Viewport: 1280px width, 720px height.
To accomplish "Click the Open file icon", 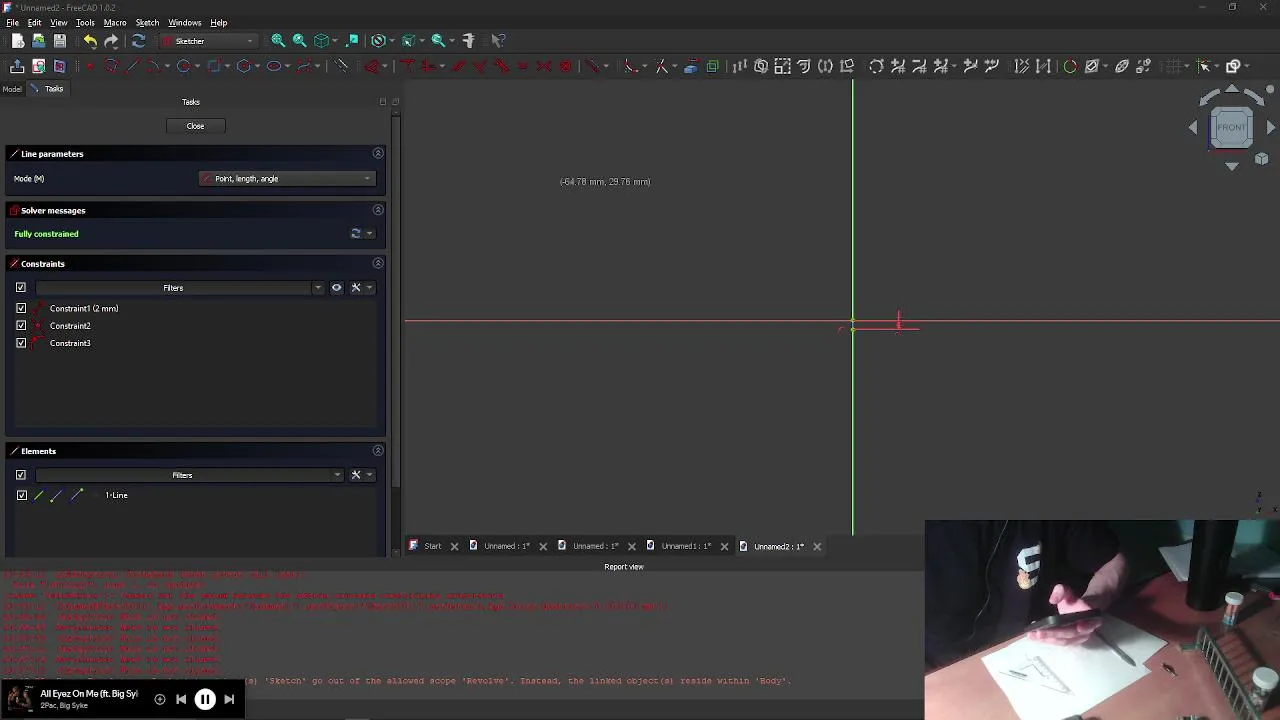I will point(38,41).
